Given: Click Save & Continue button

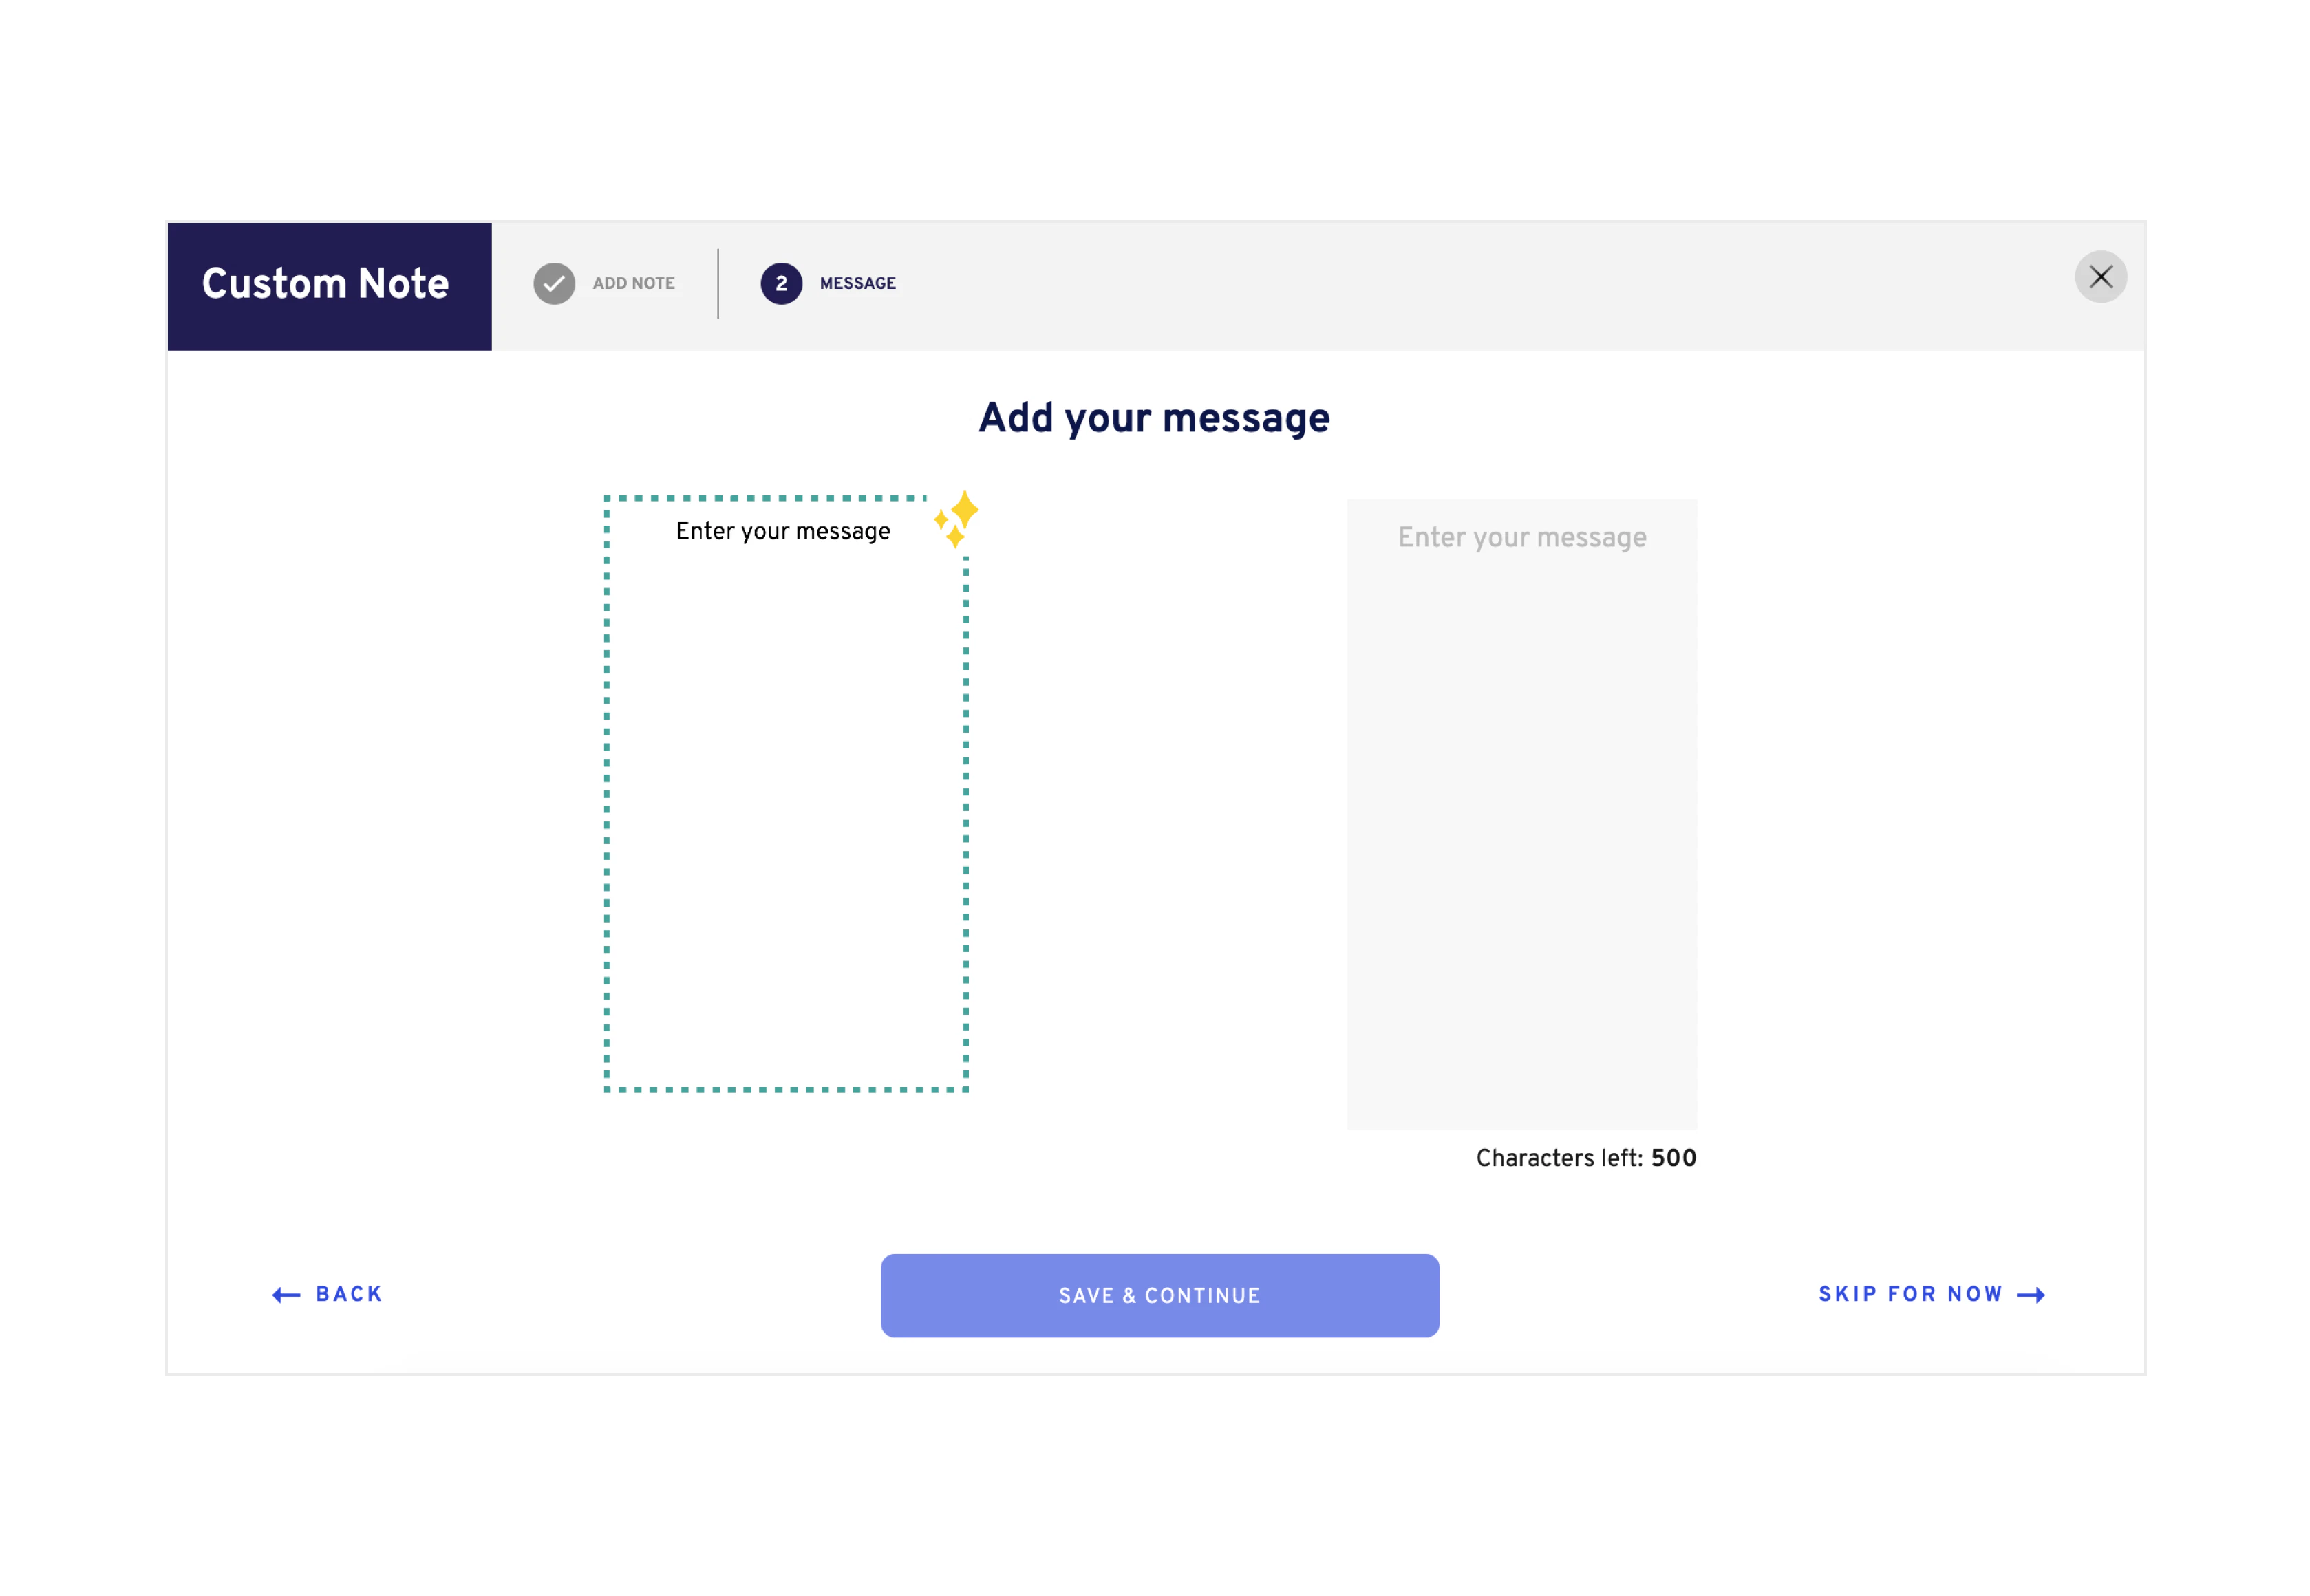Looking at the screenshot, I should pos(1160,1295).
